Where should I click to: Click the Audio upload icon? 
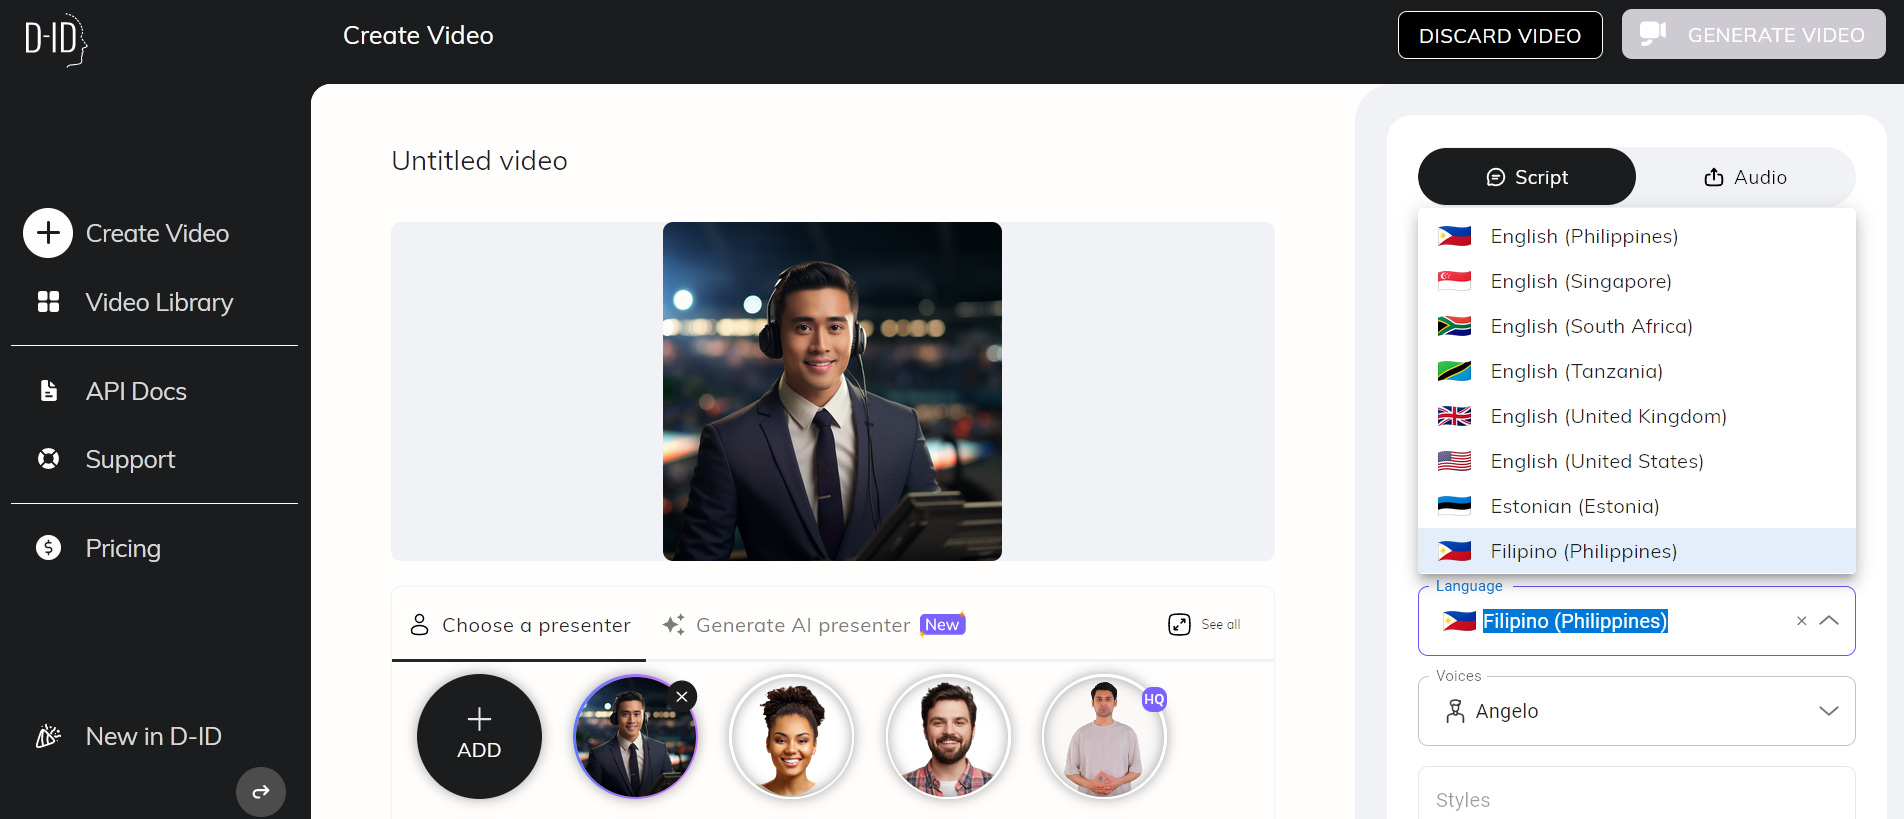(x=1714, y=177)
